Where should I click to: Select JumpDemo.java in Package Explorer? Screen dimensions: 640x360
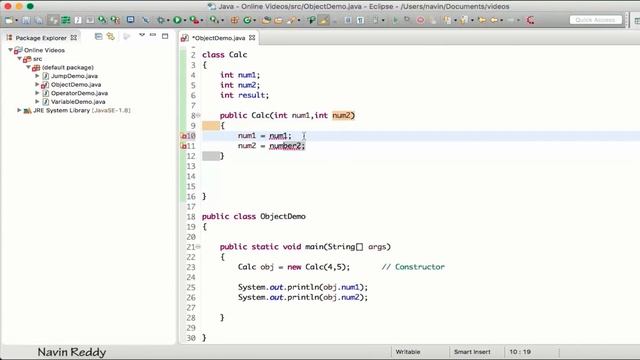pos(74,76)
